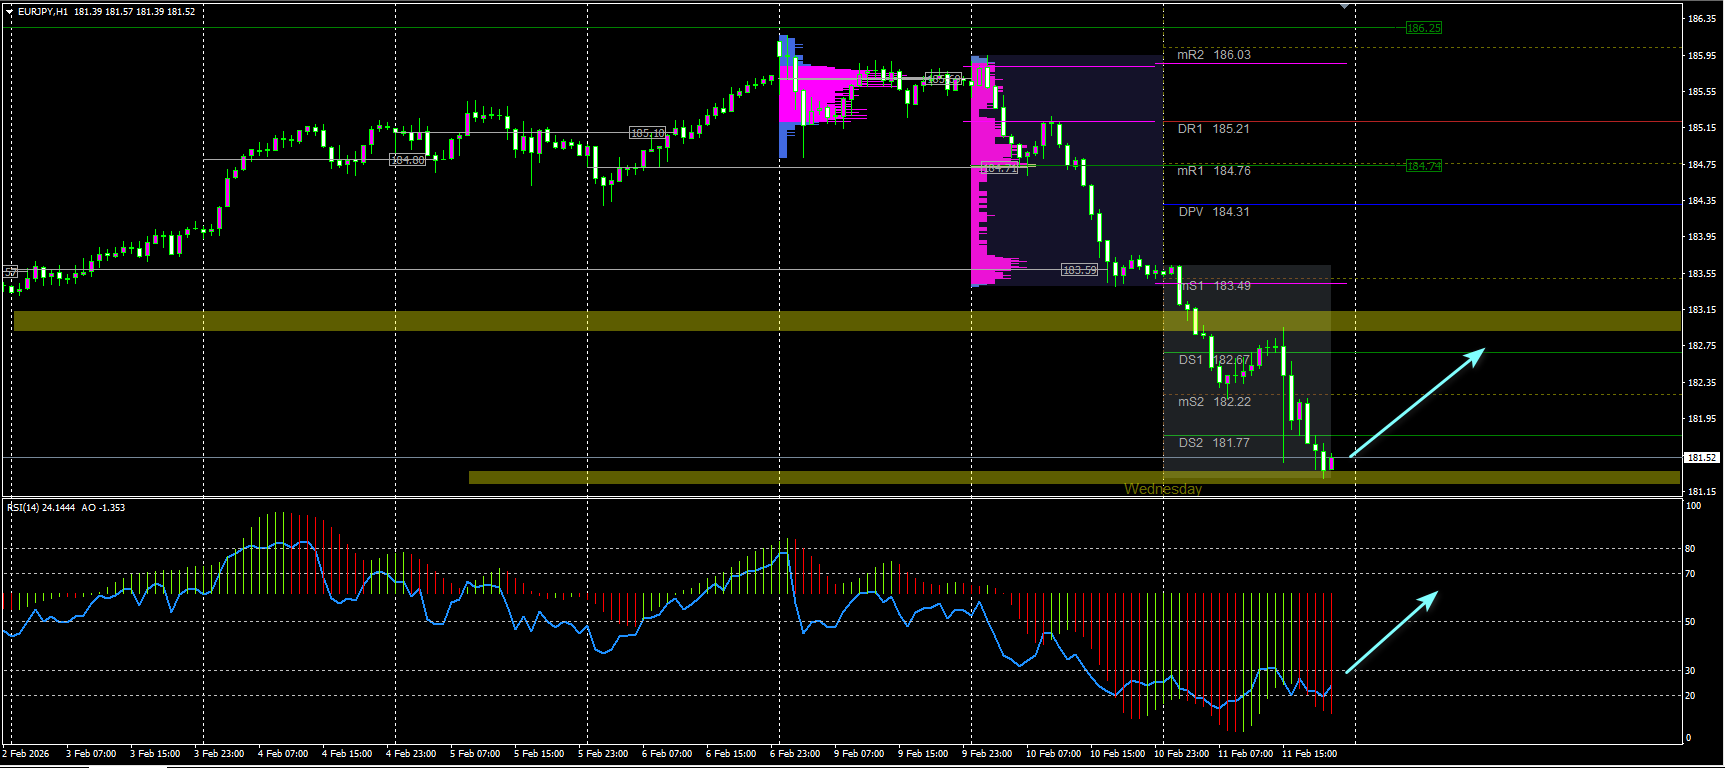
Task: Click the chart shift triangle marker on top edge
Action: (x=1345, y=6)
